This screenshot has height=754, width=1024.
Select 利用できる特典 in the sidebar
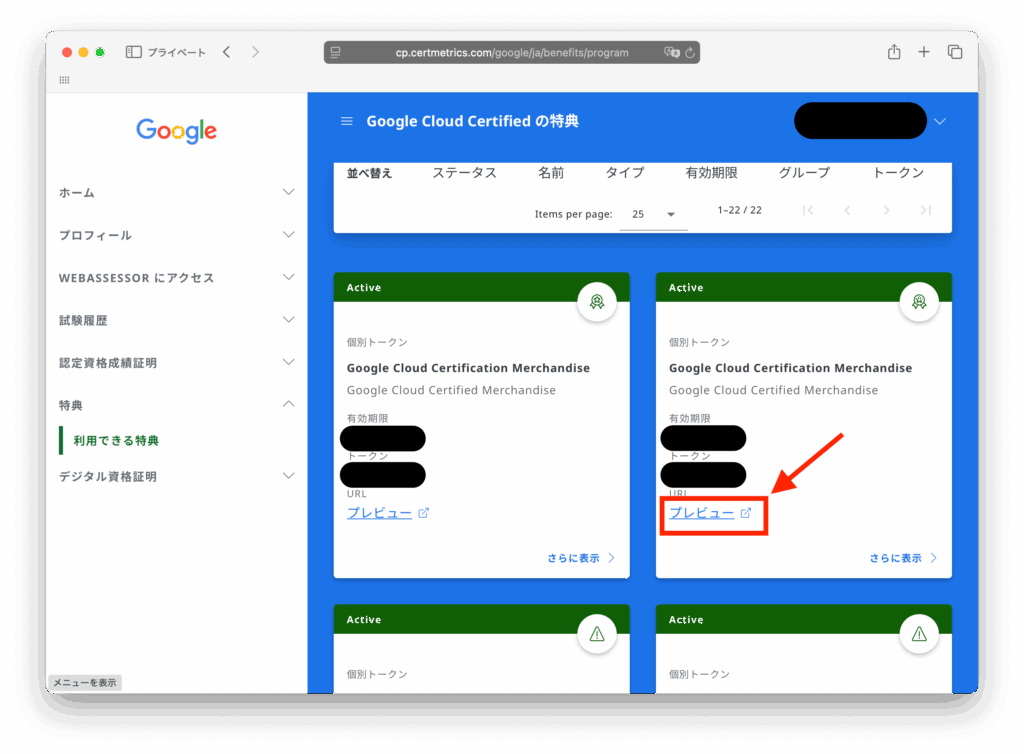(x=116, y=441)
